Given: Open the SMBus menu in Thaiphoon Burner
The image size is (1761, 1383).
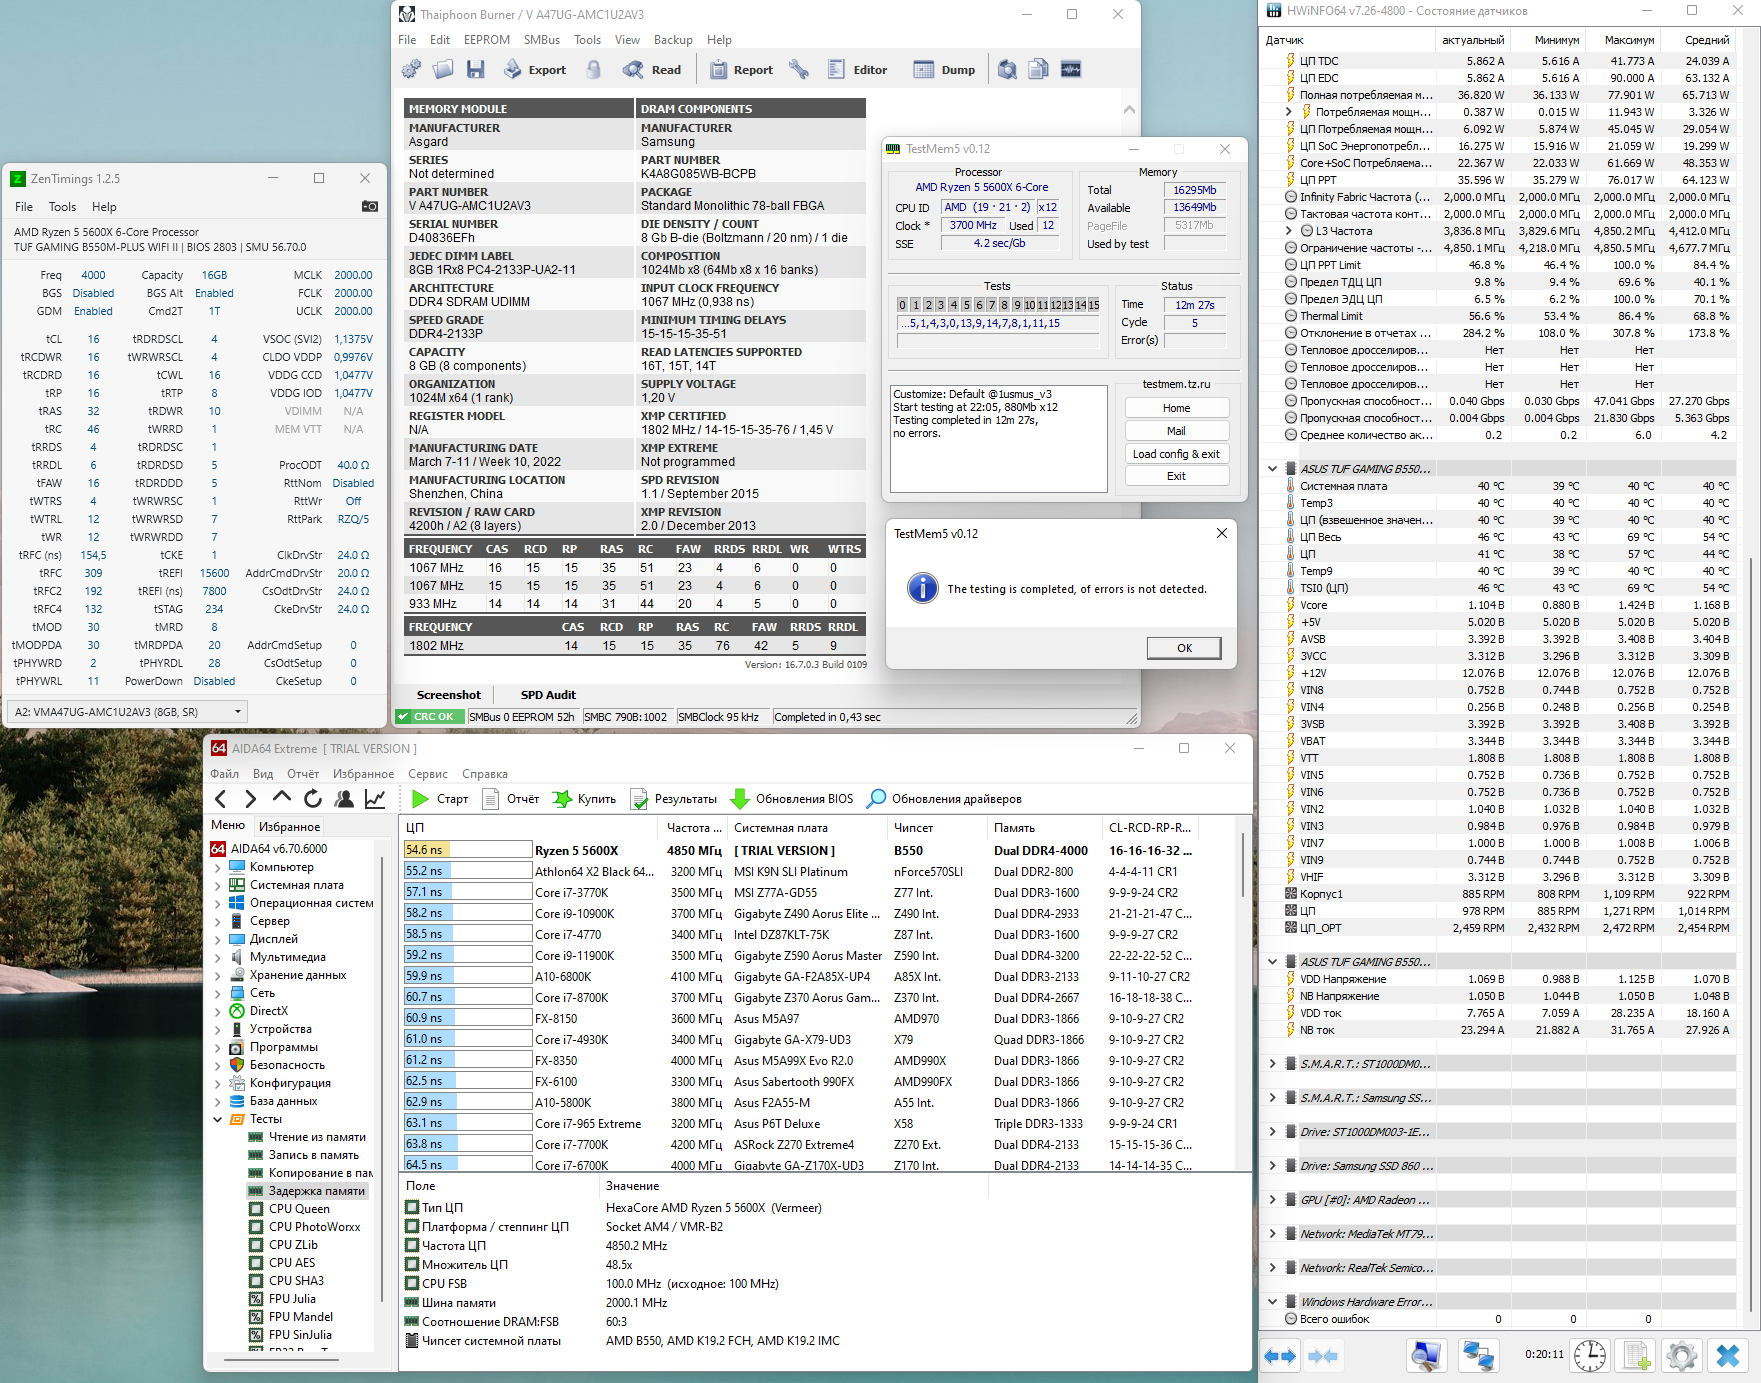Looking at the screenshot, I should click(541, 40).
